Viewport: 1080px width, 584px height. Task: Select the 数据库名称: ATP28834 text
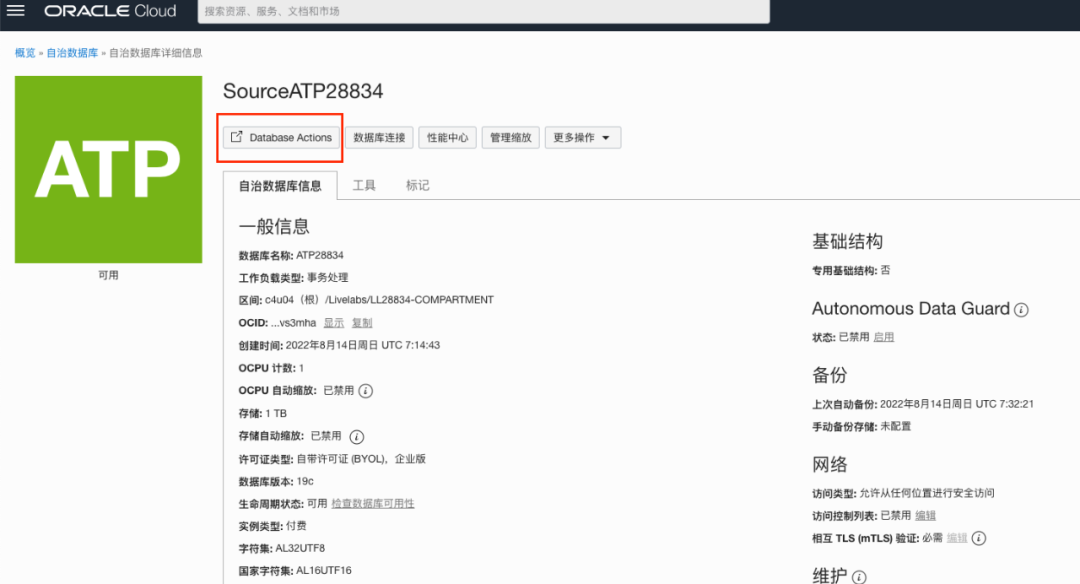pos(291,255)
